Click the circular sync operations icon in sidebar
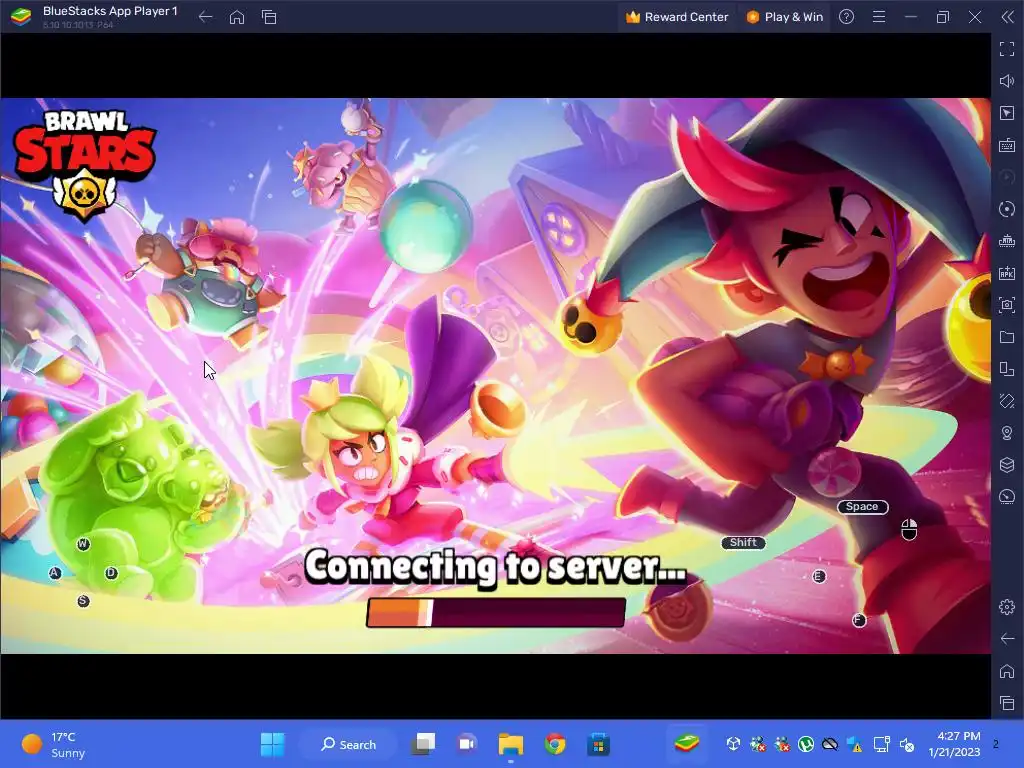The height and width of the screenshot is (768, 1024). click(1006, 209)
